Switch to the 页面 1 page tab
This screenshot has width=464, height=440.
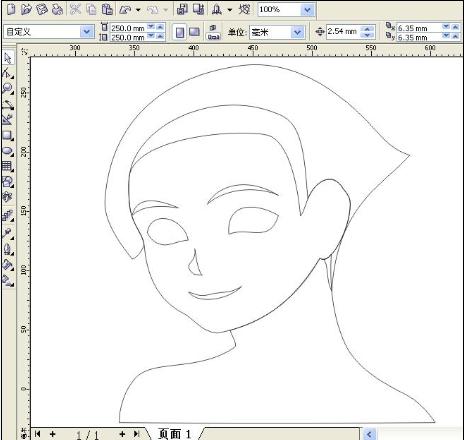[175, 434]
